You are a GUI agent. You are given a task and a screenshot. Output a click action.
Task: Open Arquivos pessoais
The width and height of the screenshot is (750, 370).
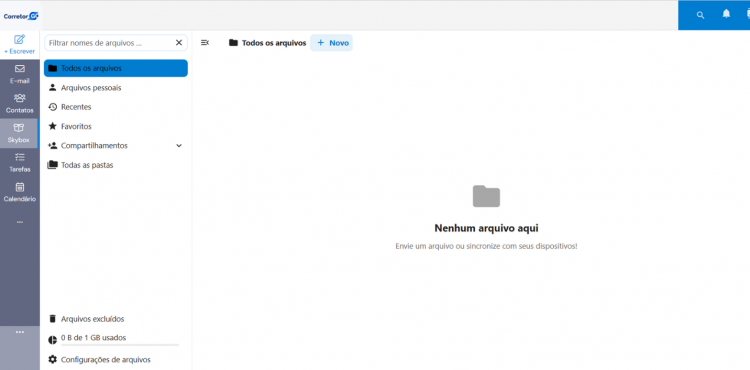[116, 87]
